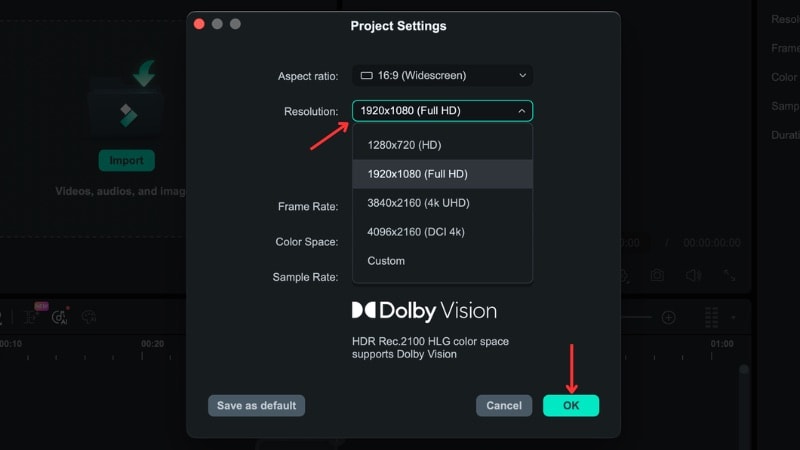The height and width of the screenshot is (450, 800).
Task: Close the Project Settings dialog with red button
Action: (199, 24)
